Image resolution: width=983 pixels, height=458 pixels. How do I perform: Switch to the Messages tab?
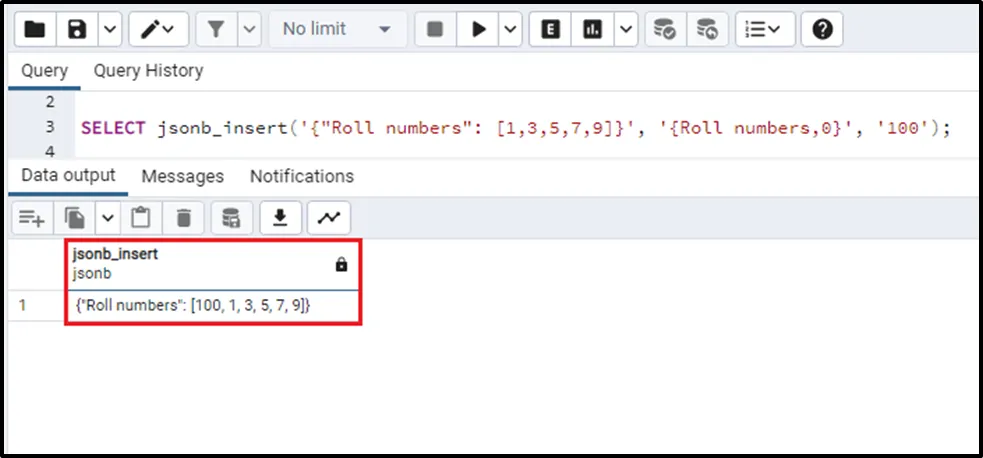tap(182, 176)
